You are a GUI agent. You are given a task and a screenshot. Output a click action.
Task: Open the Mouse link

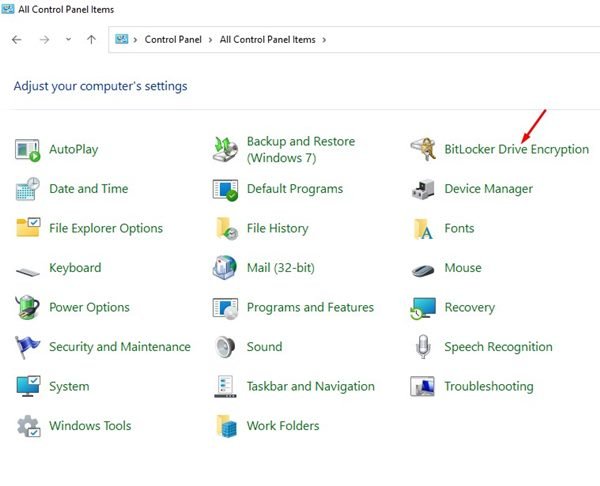click(x=463, y=268)
